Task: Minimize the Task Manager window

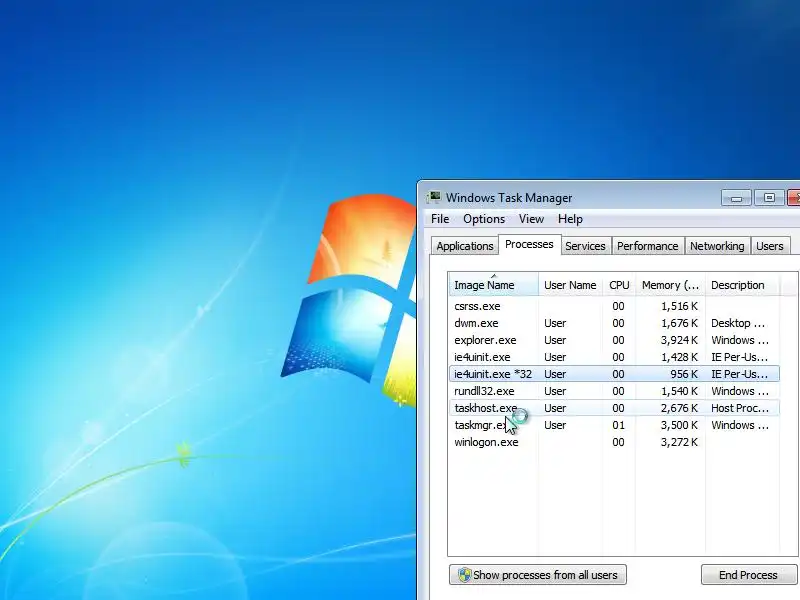Action: pos(736,197)
